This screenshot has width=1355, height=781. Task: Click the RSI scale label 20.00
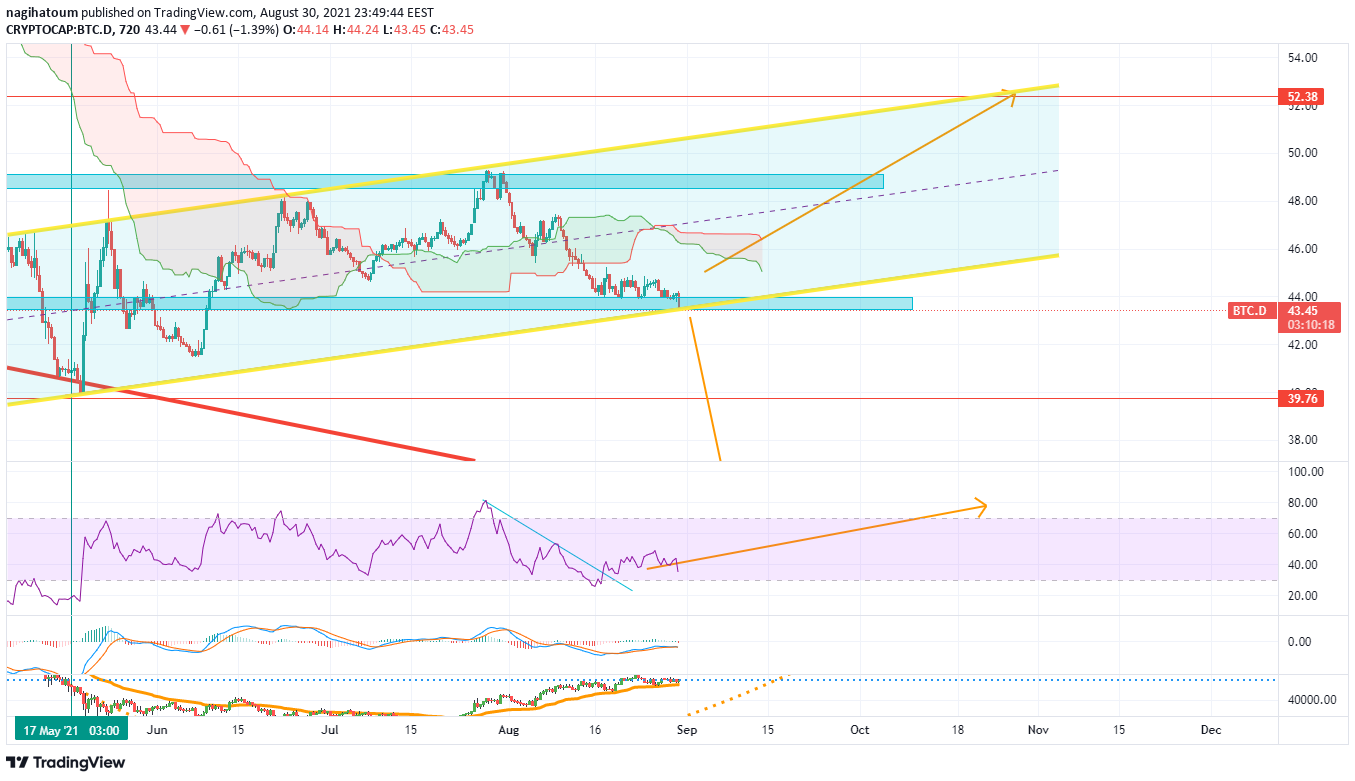[x=1301, y=596]
